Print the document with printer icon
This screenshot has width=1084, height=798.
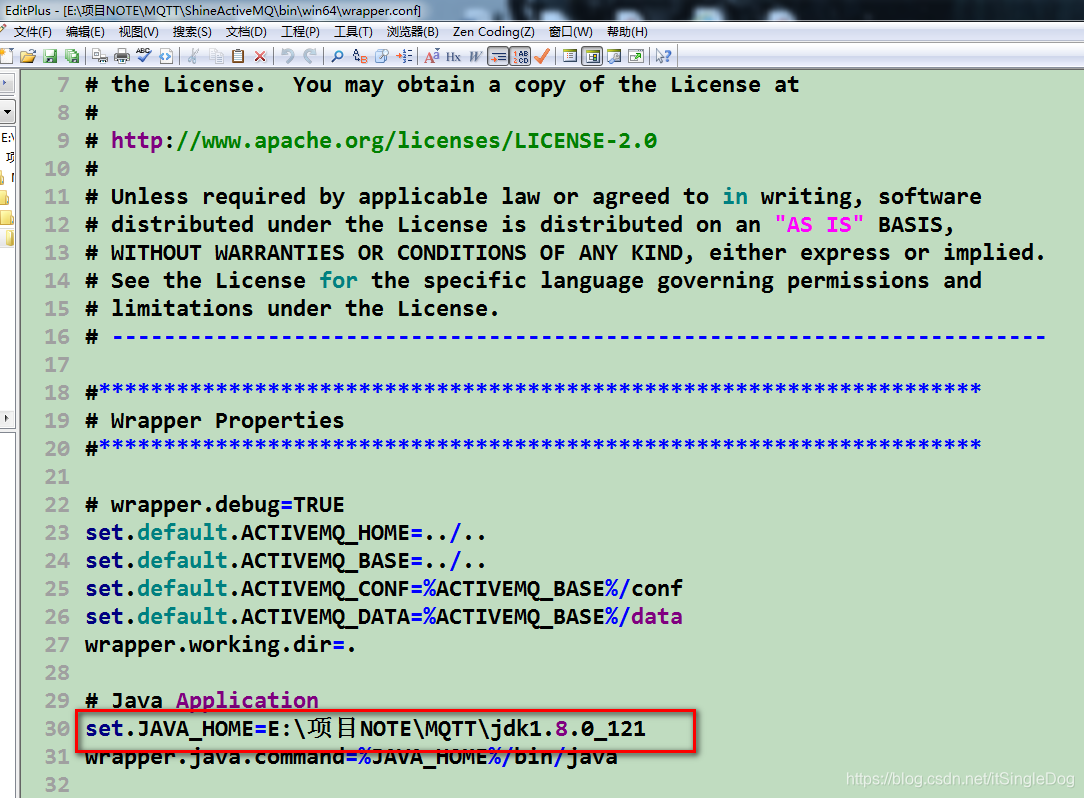pyautogui.click(x=122, y=56)
